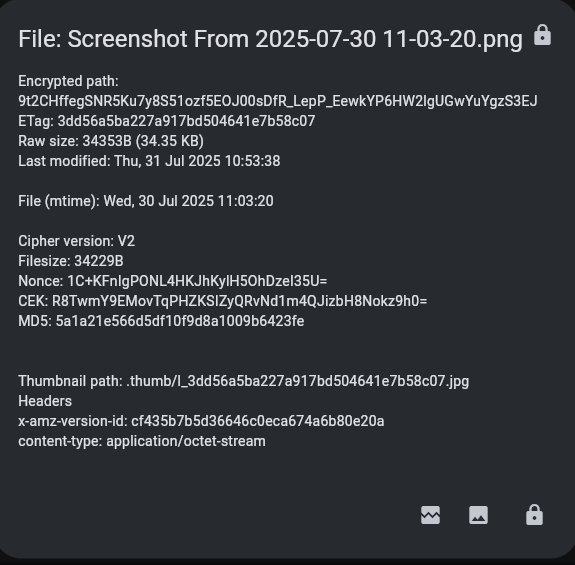
Task: Click the Cipher version V2 text
Action: (77, 241)
